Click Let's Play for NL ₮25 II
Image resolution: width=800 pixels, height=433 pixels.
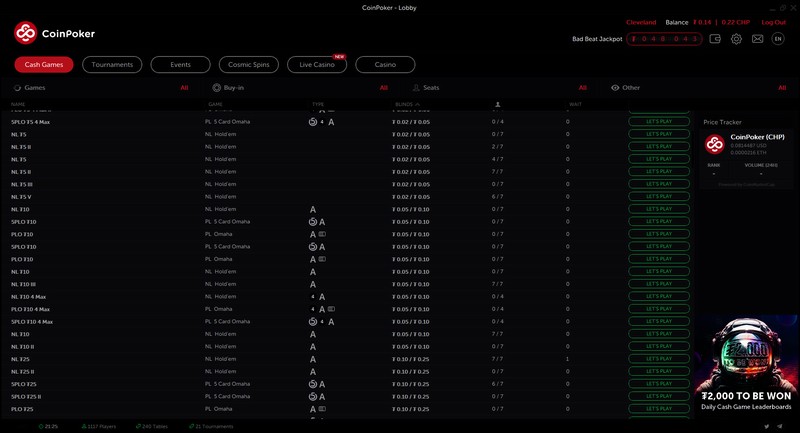(x=659, y=372)
